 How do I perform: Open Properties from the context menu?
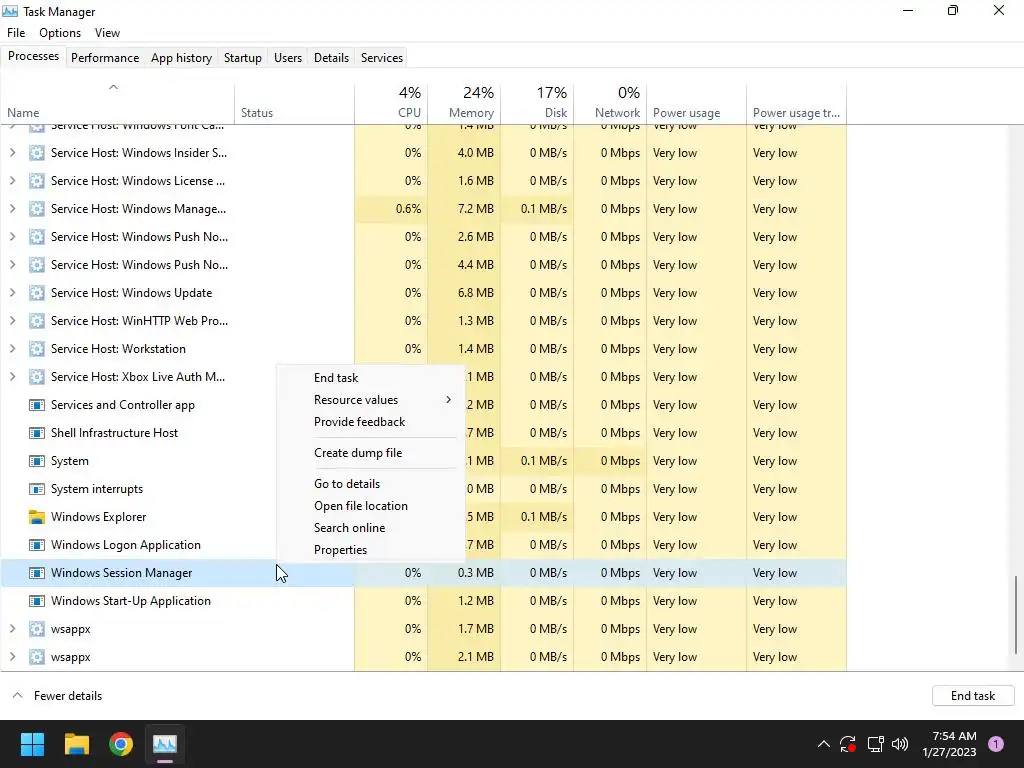(370, 550)
